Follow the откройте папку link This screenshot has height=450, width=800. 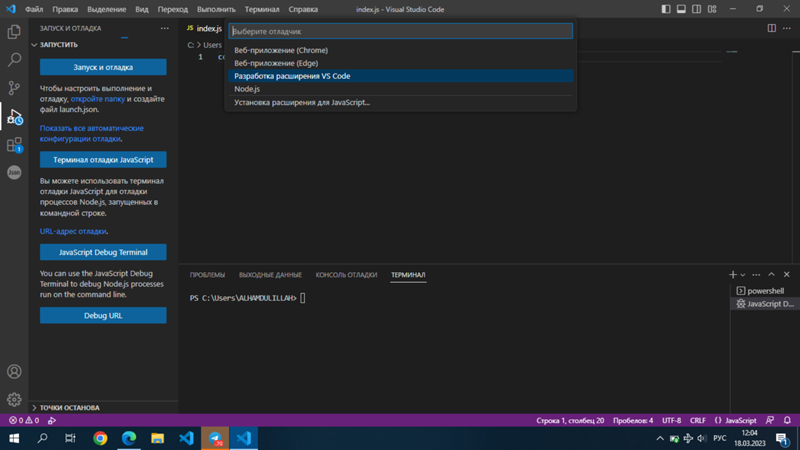[x=97, y=99]
